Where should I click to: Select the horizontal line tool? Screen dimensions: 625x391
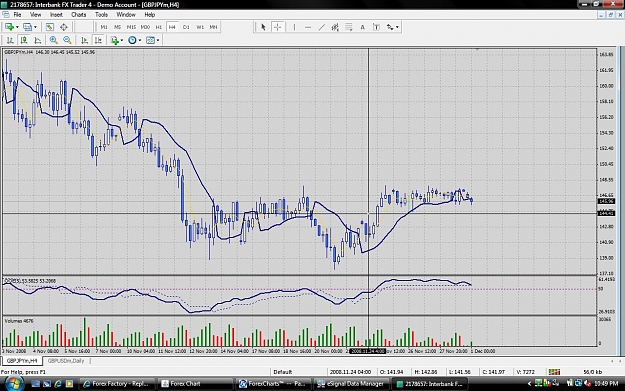tap(308, 27)
